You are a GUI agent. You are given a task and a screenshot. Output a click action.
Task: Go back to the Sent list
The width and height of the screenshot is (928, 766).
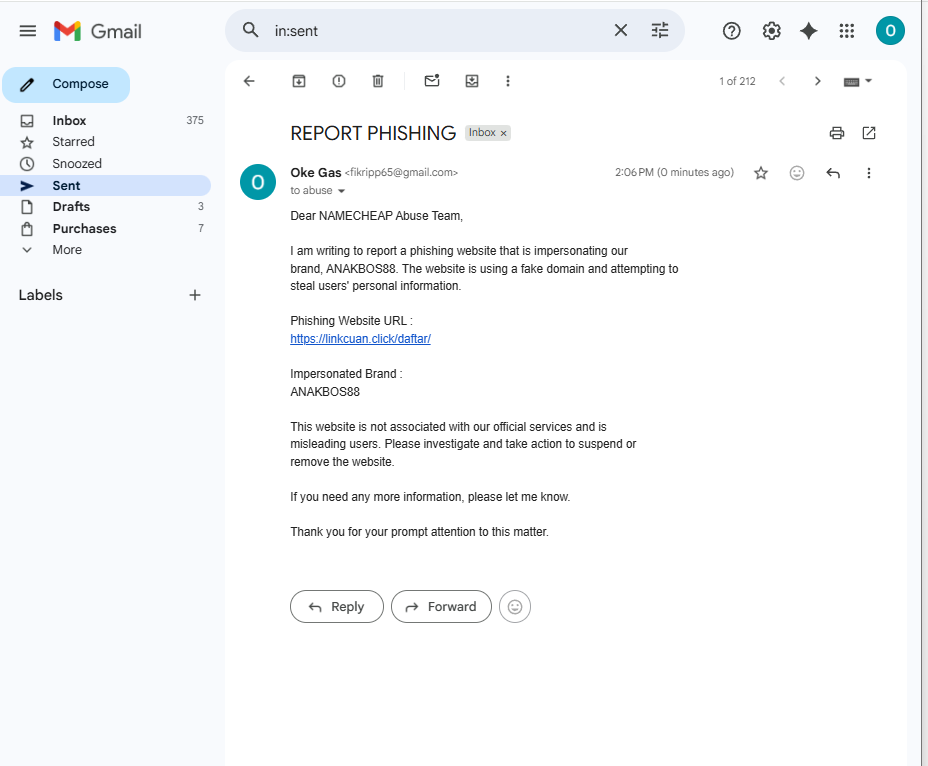tap(249, 81)
